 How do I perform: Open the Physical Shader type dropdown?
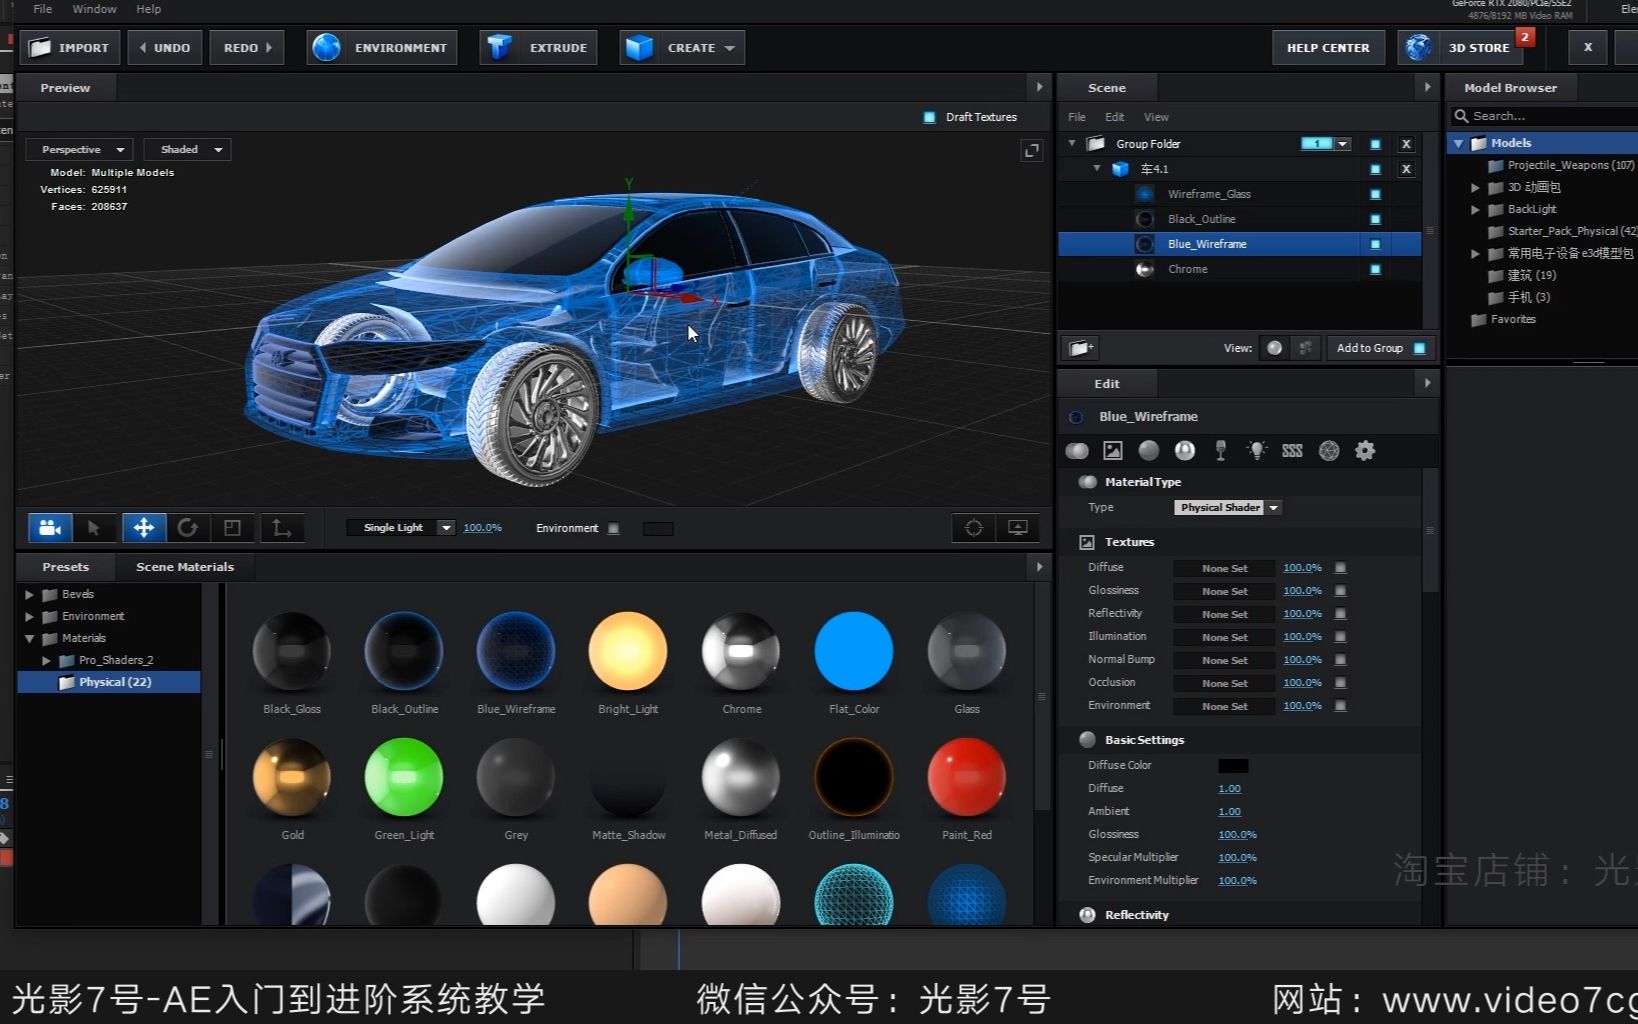click(1227, 507)
